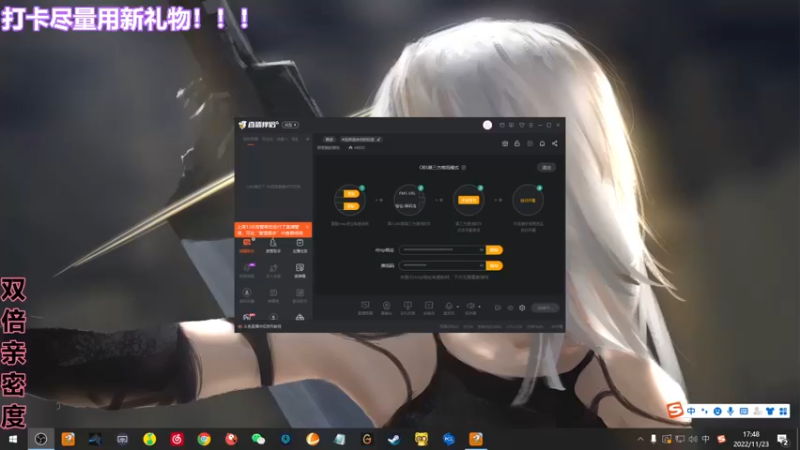The width and height of the screenshot is (800, 450).
Task: Toggle Chinese/English mode on the Sogou toolbar
Action: click(x=691, y=411)
